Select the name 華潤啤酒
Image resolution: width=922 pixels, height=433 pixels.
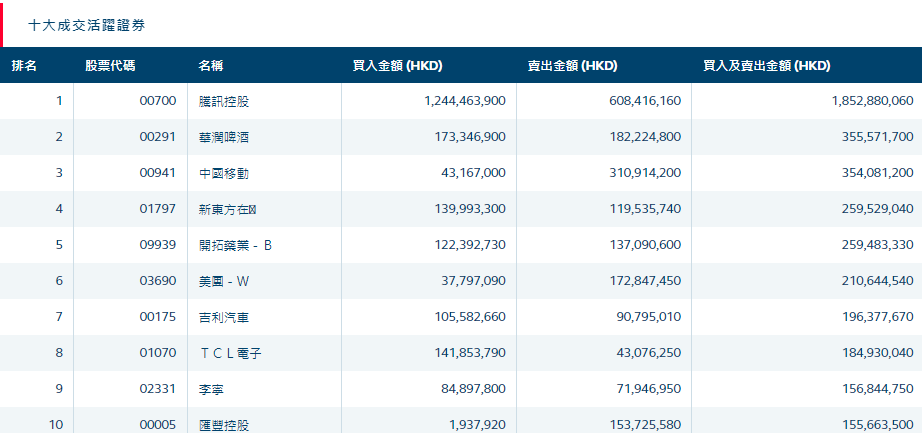[224, 137]
